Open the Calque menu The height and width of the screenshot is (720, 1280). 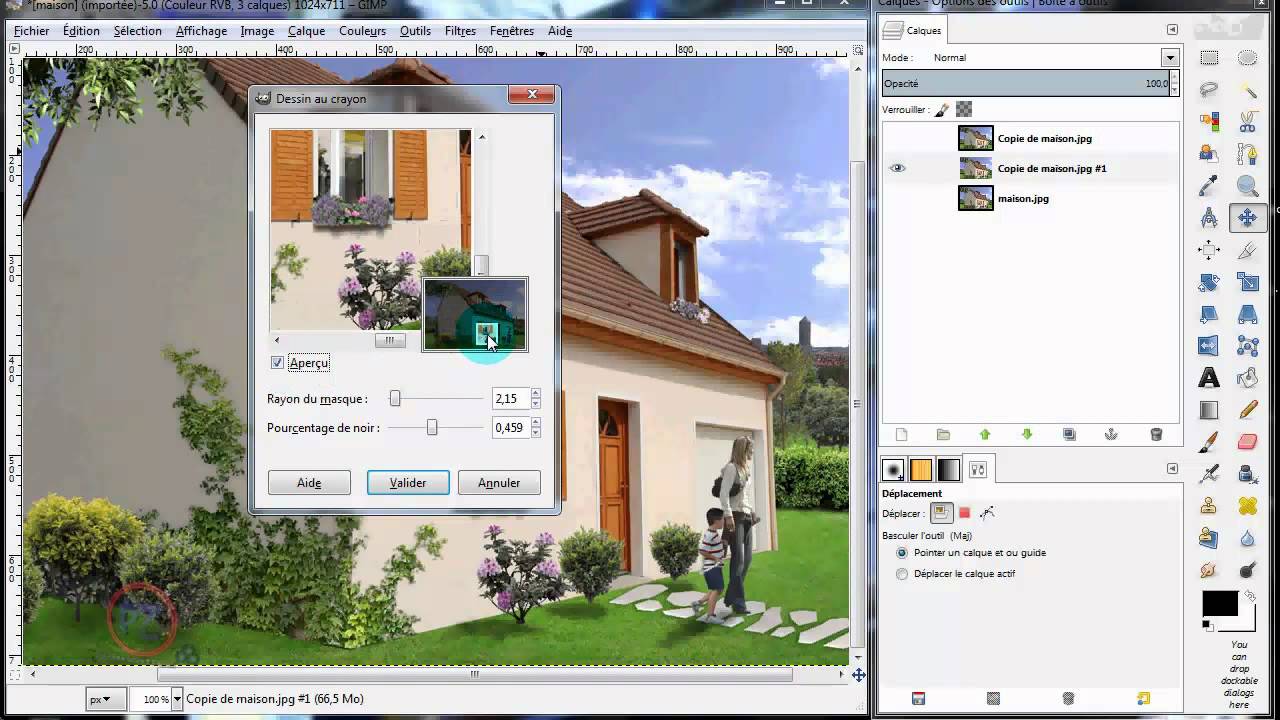(306, 31)
